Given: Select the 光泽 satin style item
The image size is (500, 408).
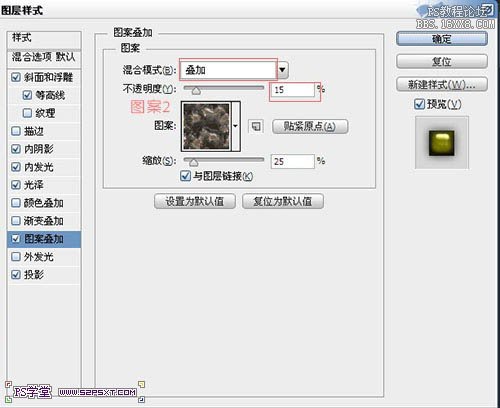Looking at the screenshot, I should [33, 185].
